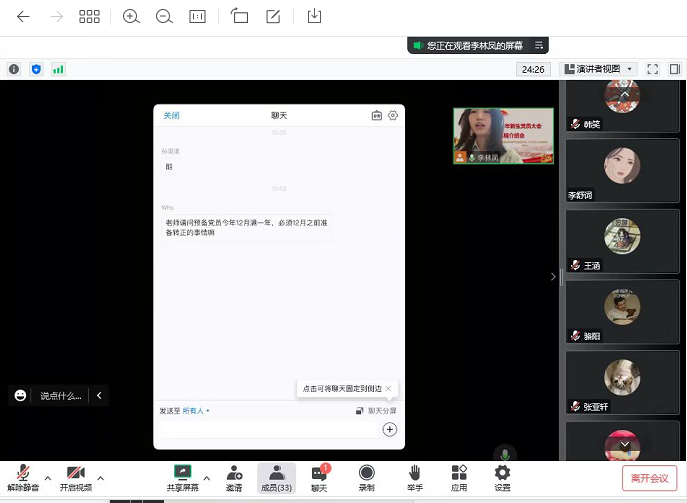Click the plus icon in chat input
687x503 pixels.
coord(390,429)
